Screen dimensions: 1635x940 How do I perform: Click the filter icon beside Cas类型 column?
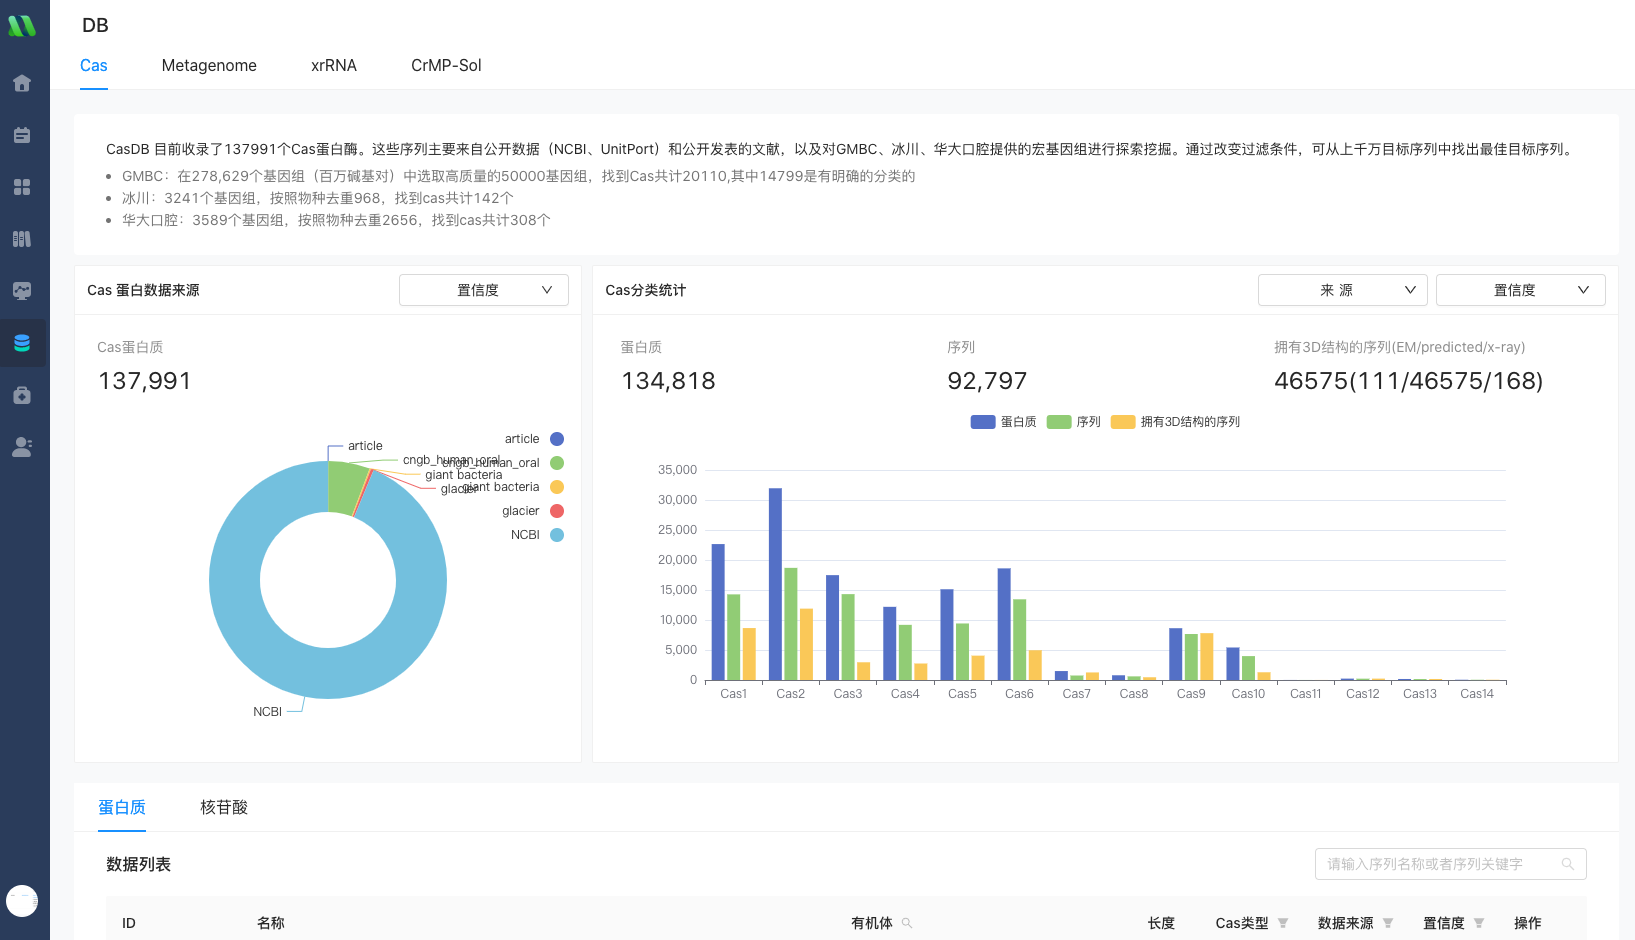pos(1283,923)
